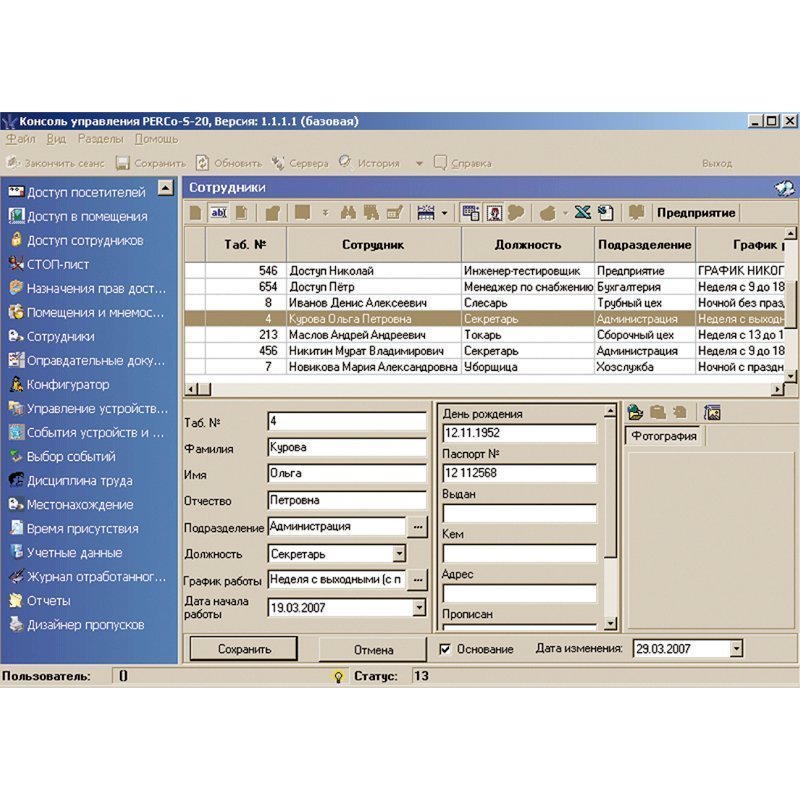
Task: Open the Разделы menu
Action: coord(101,139)
